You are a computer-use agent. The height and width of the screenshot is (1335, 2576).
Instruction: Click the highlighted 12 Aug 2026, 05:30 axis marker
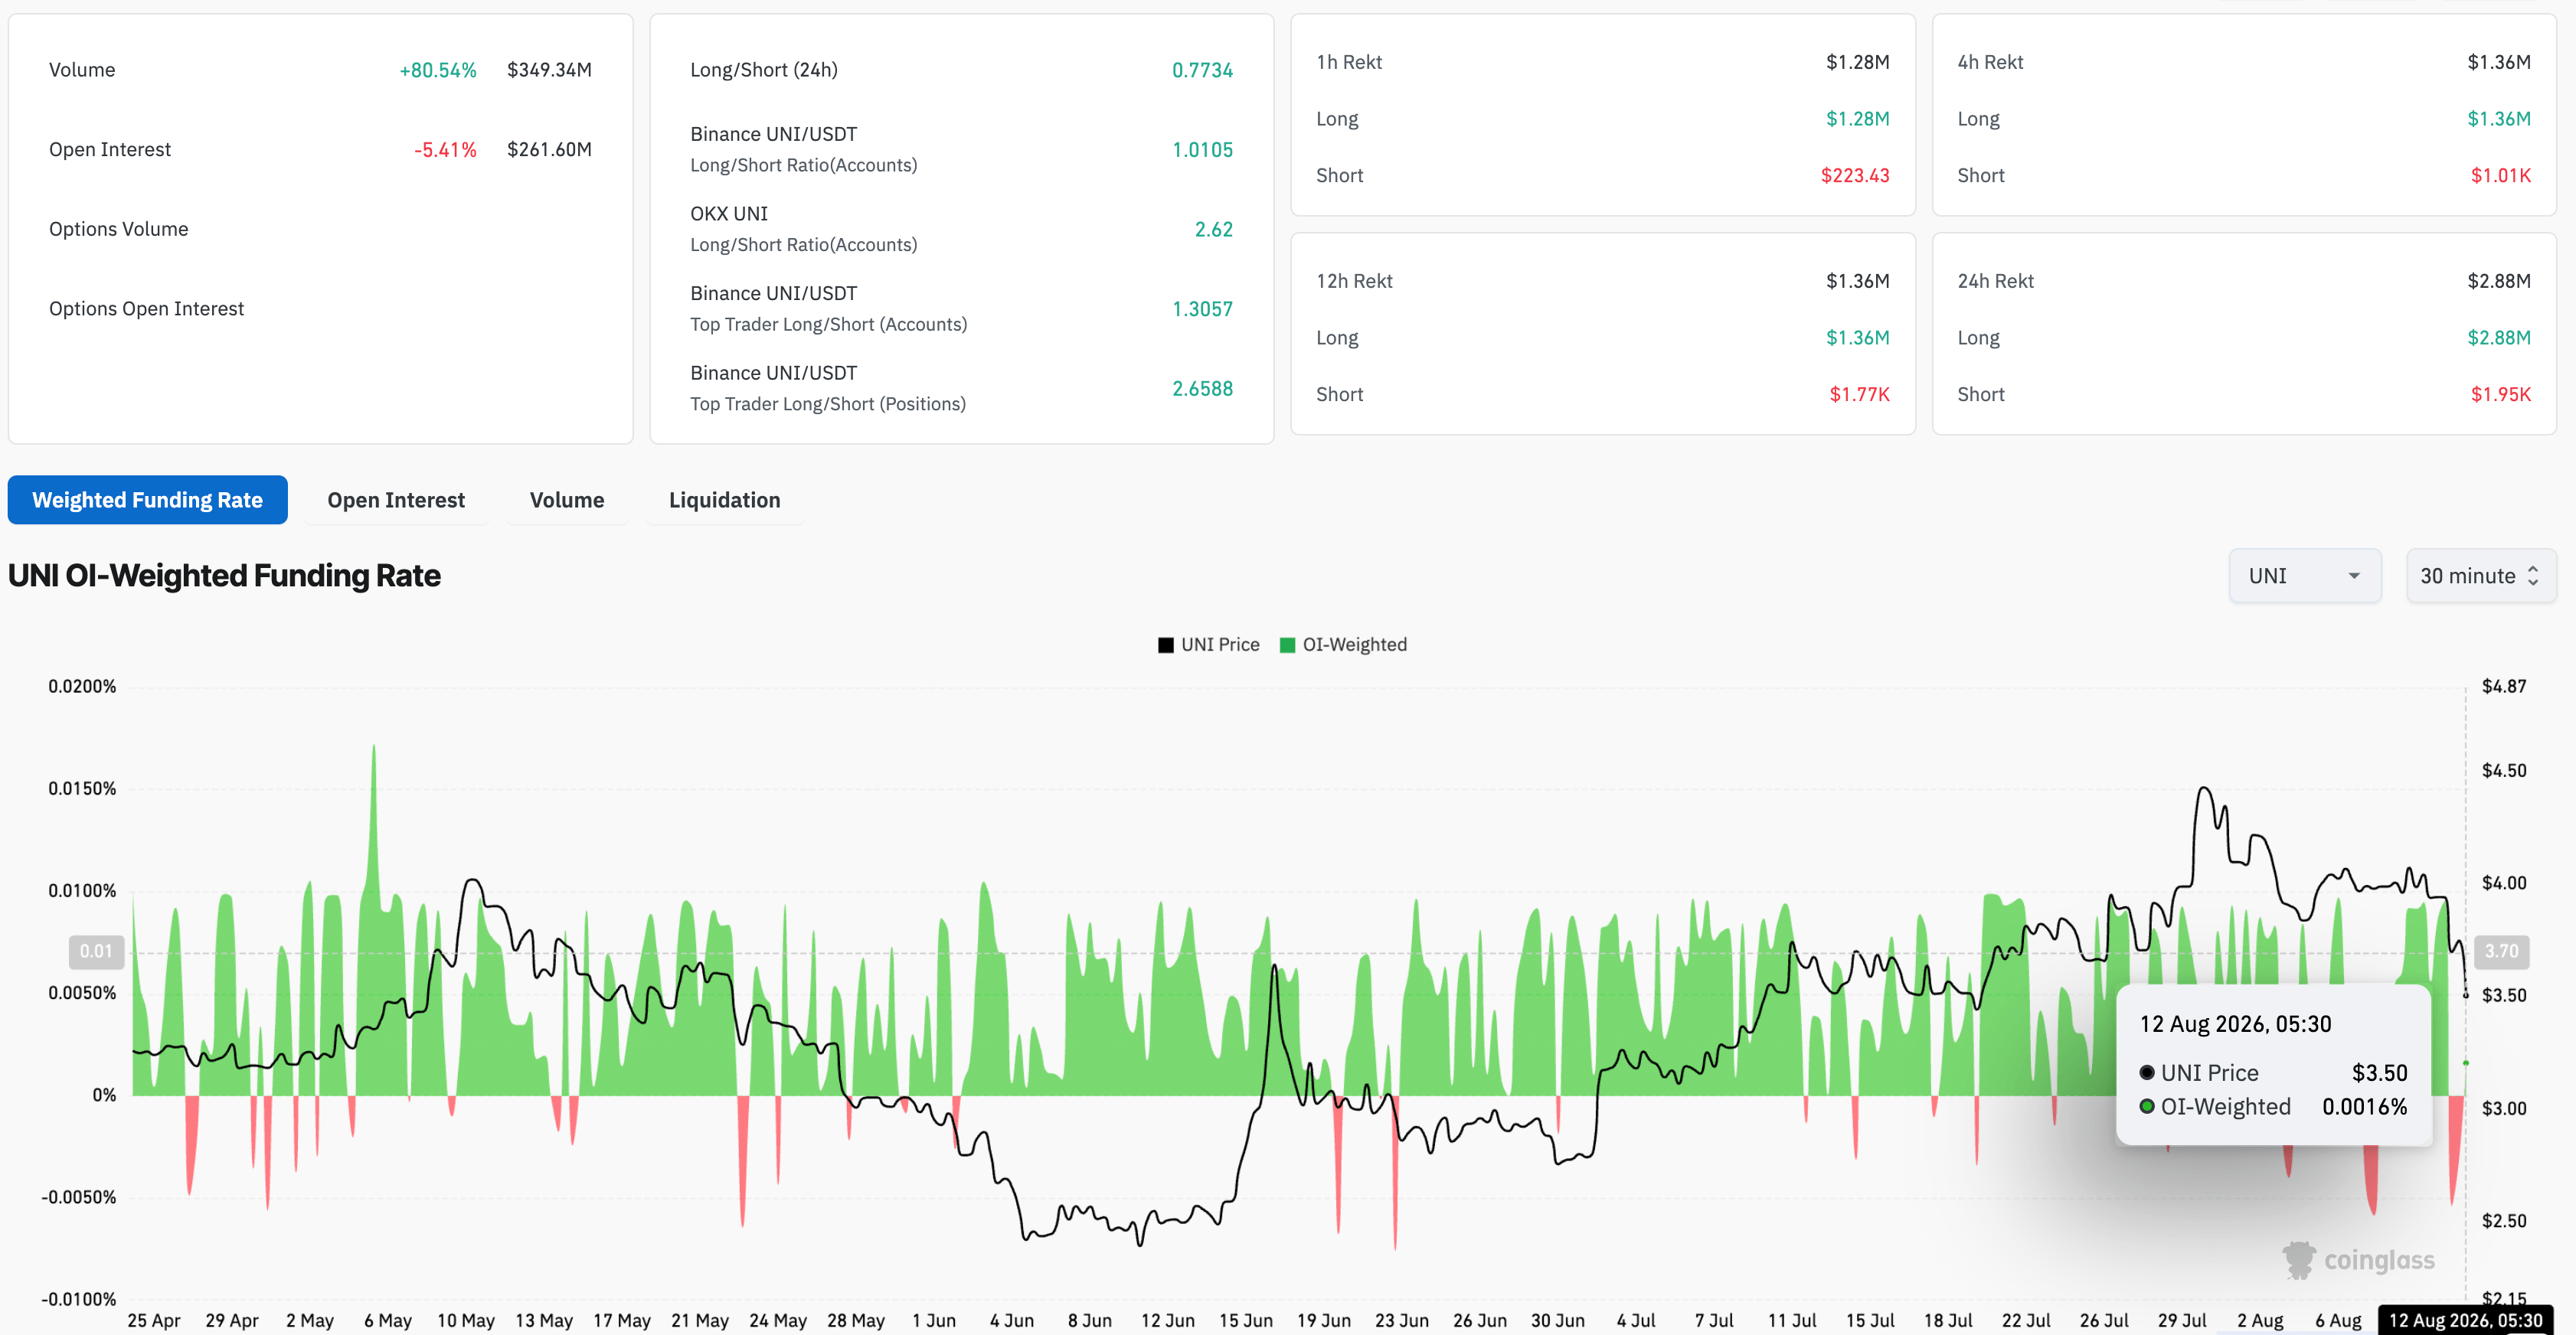pos(2465,1321)
